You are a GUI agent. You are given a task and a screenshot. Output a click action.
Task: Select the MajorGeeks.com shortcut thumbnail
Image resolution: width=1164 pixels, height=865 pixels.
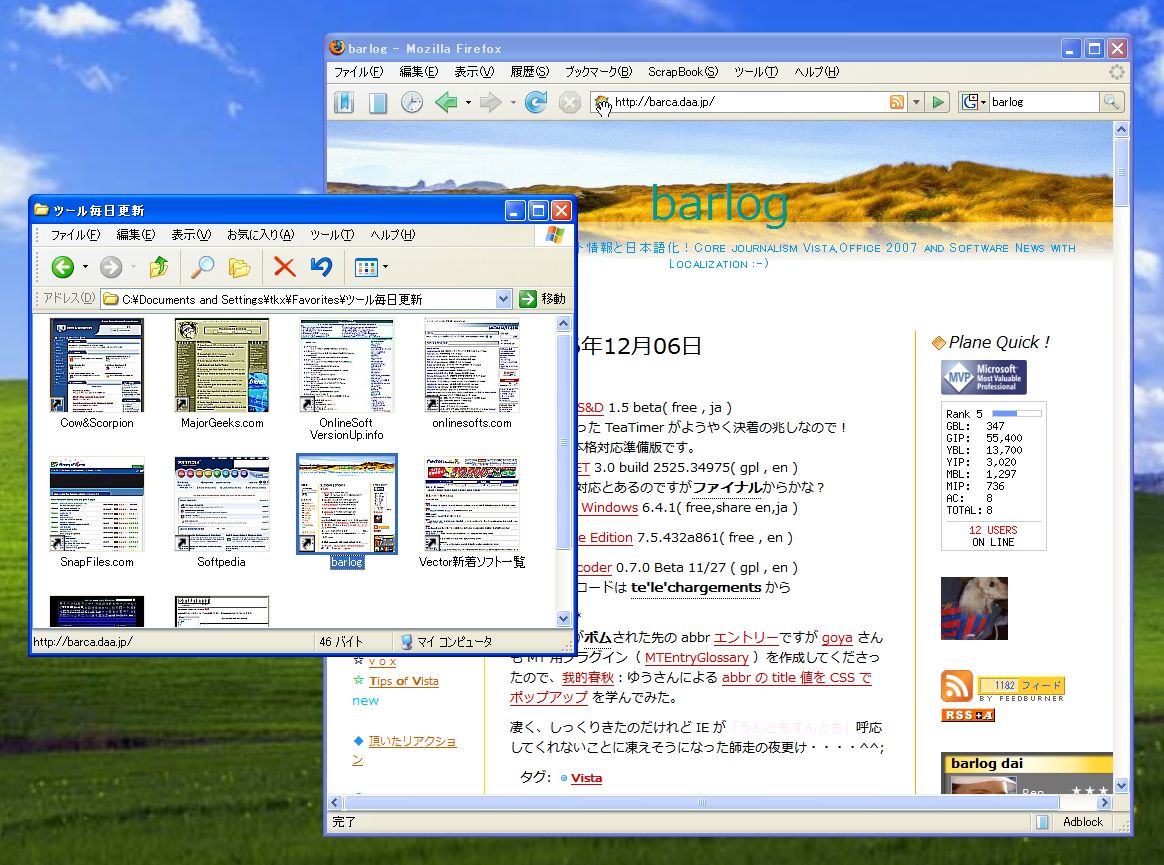pyautogui.click(x=222, y=365)
